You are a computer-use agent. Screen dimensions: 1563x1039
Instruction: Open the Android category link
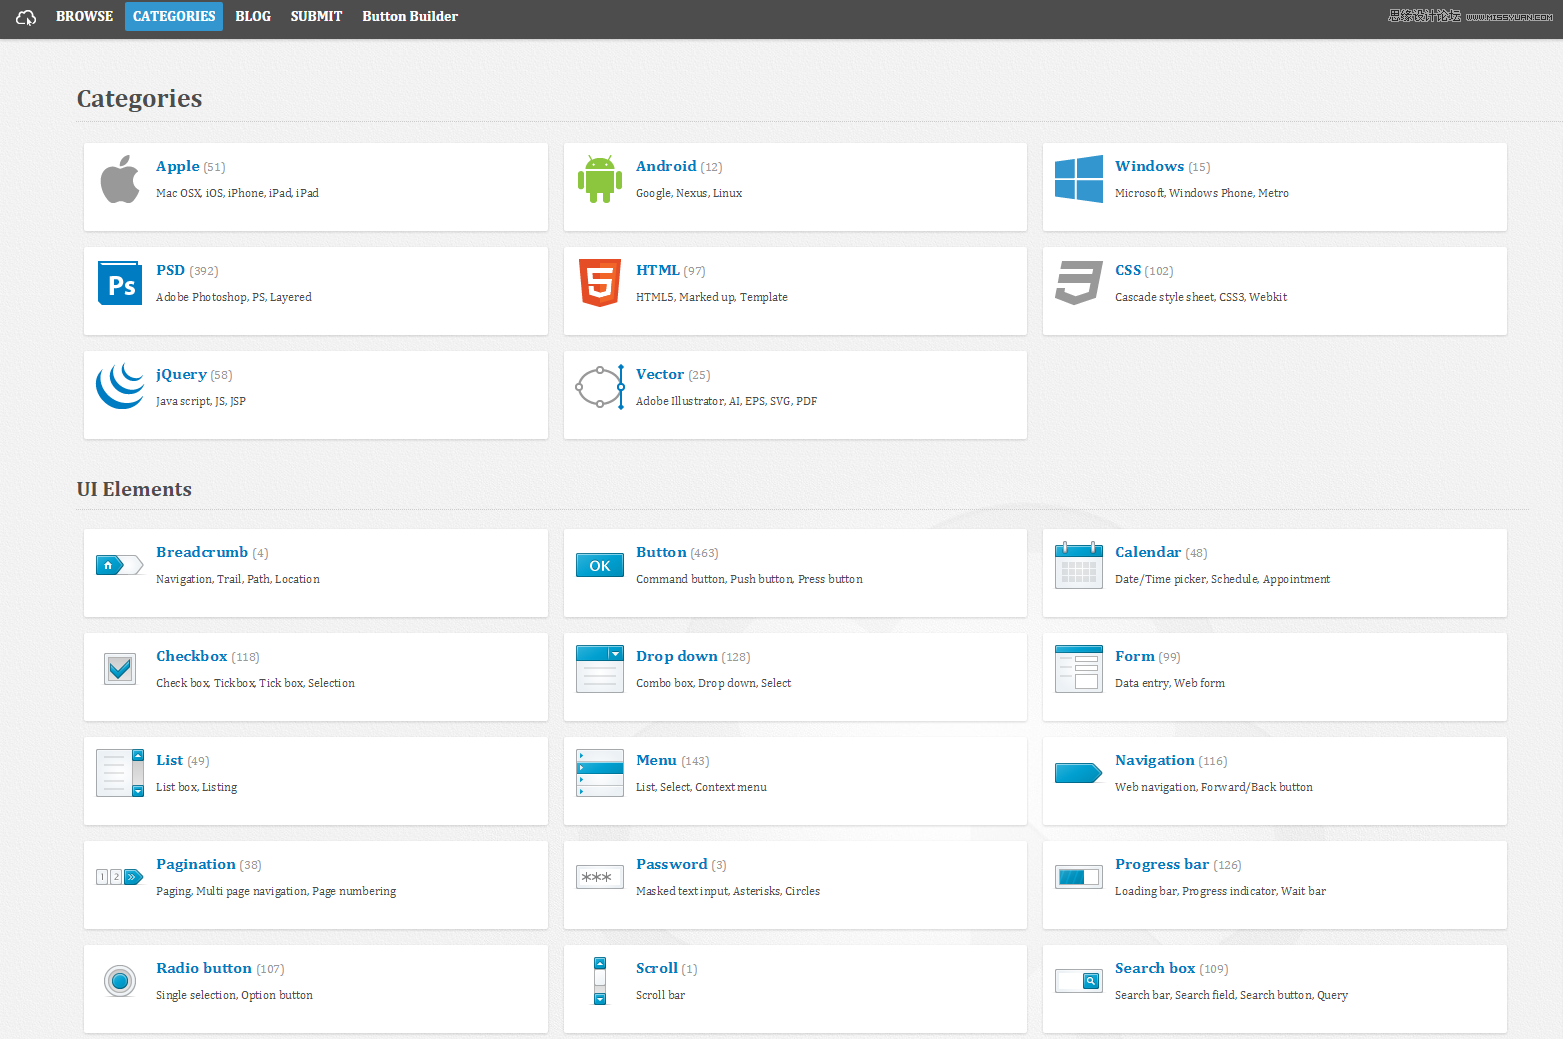[666, 167]
